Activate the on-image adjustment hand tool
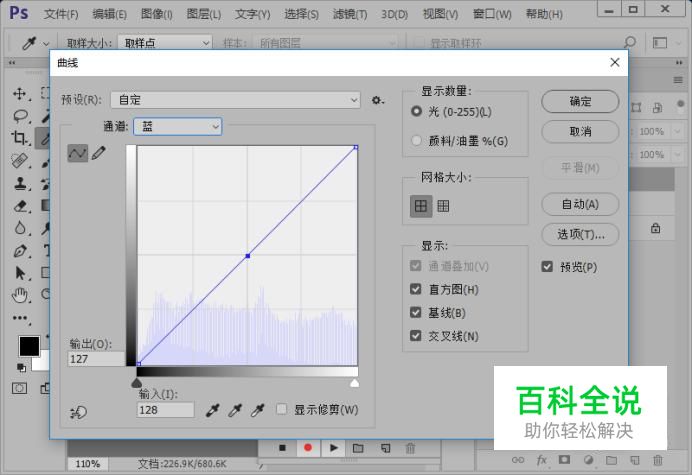 point(79,413)
